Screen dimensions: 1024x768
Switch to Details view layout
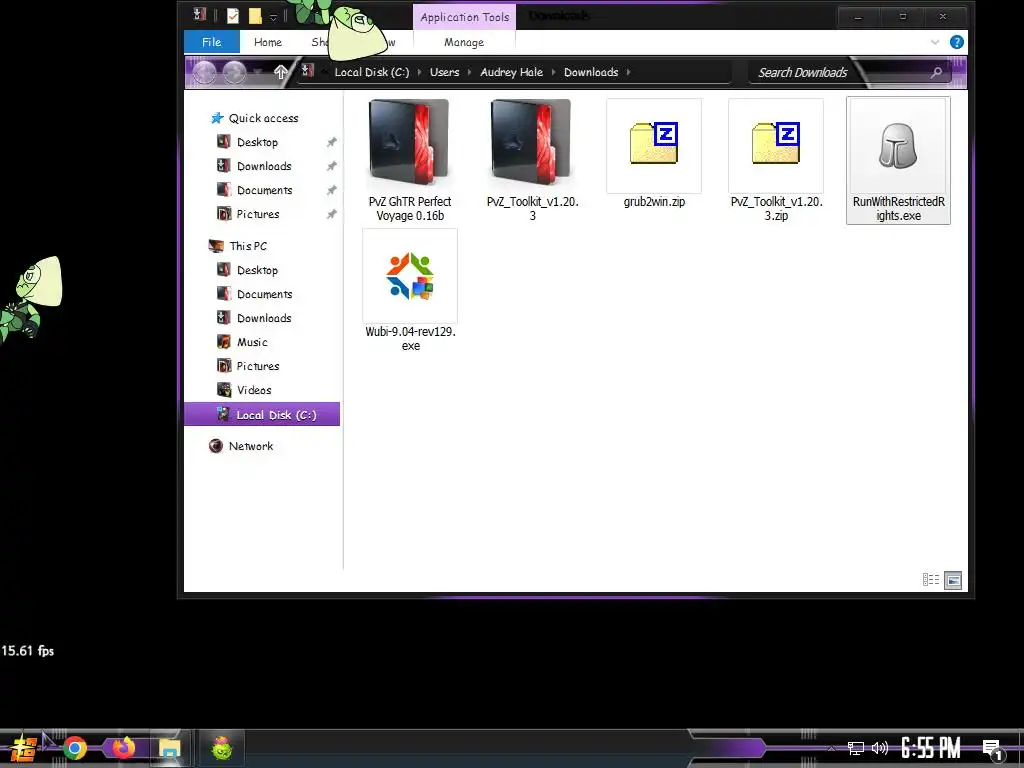pyautogui.click(x=931, y=579)
